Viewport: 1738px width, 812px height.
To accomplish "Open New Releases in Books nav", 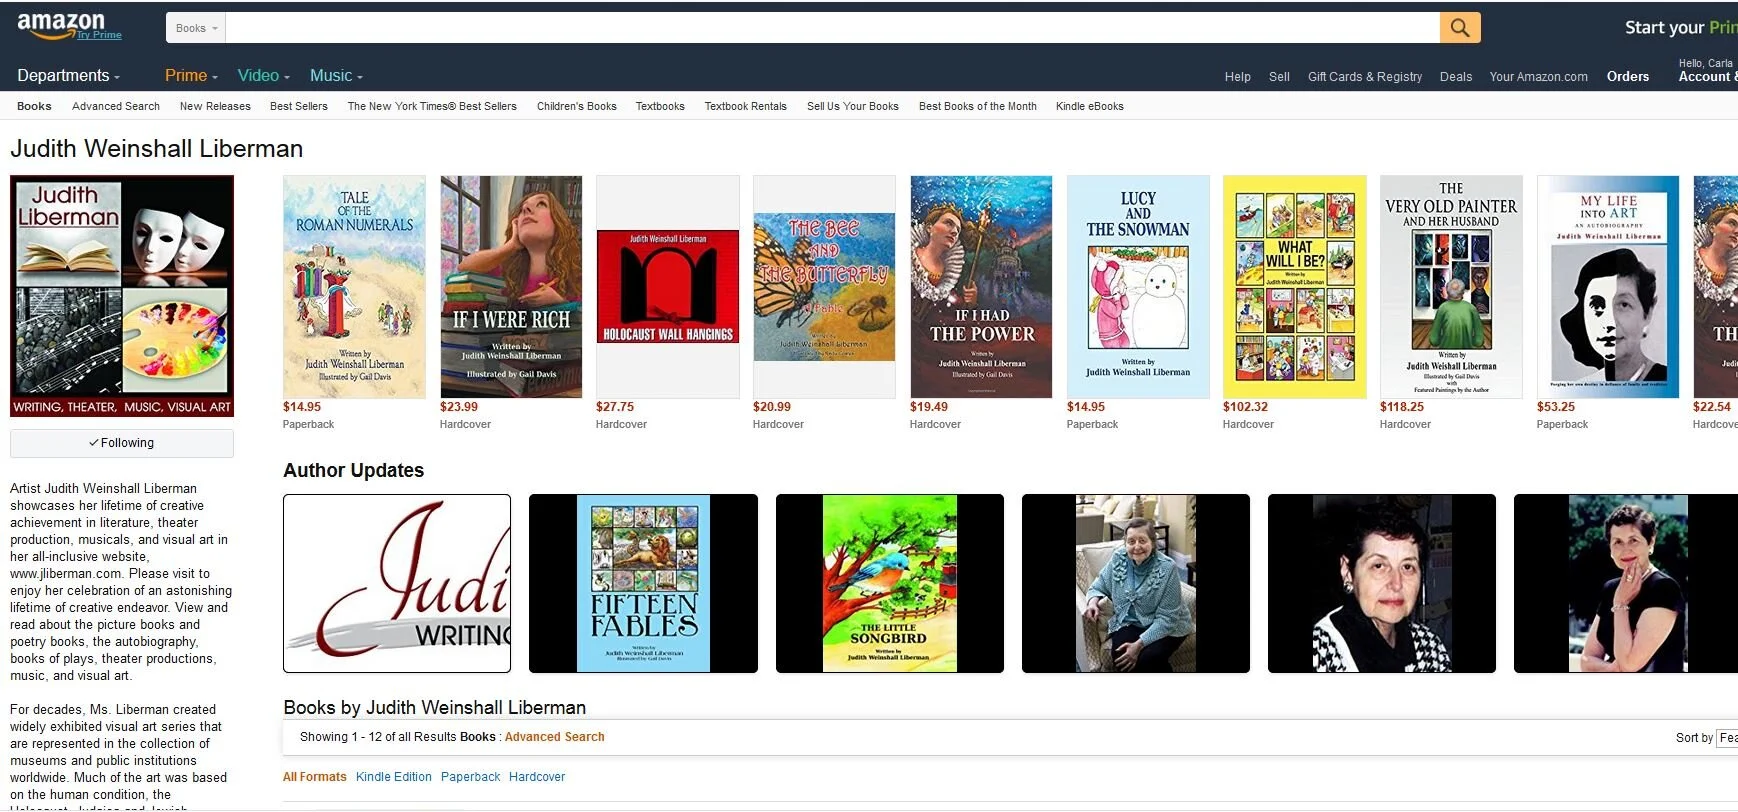I will click(x=215, y=106).
